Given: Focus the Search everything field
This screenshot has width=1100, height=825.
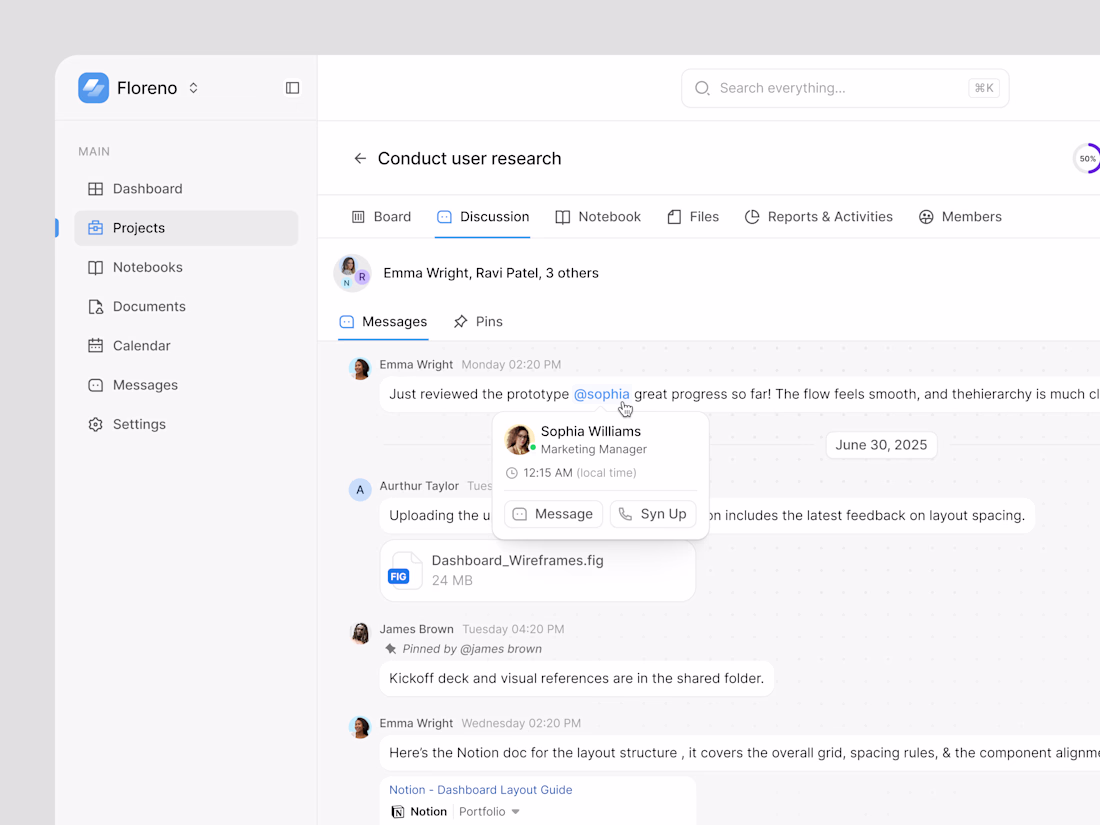Looking at the screenshot, I should point(845,88).
